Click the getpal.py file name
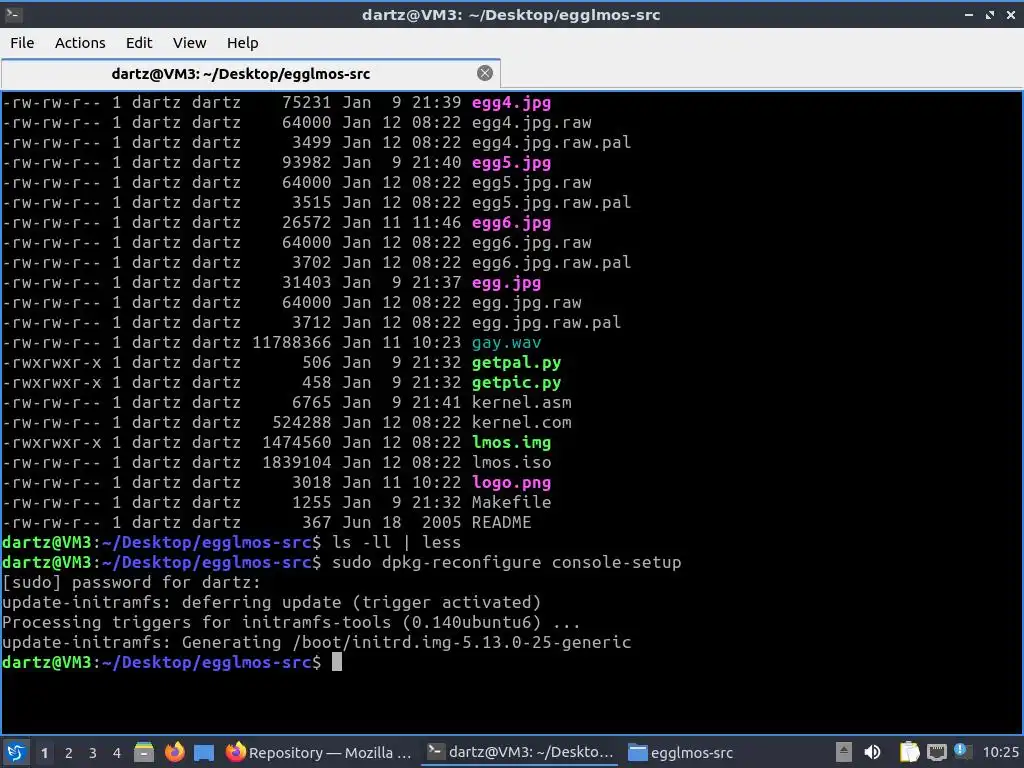 coord(516,362)
